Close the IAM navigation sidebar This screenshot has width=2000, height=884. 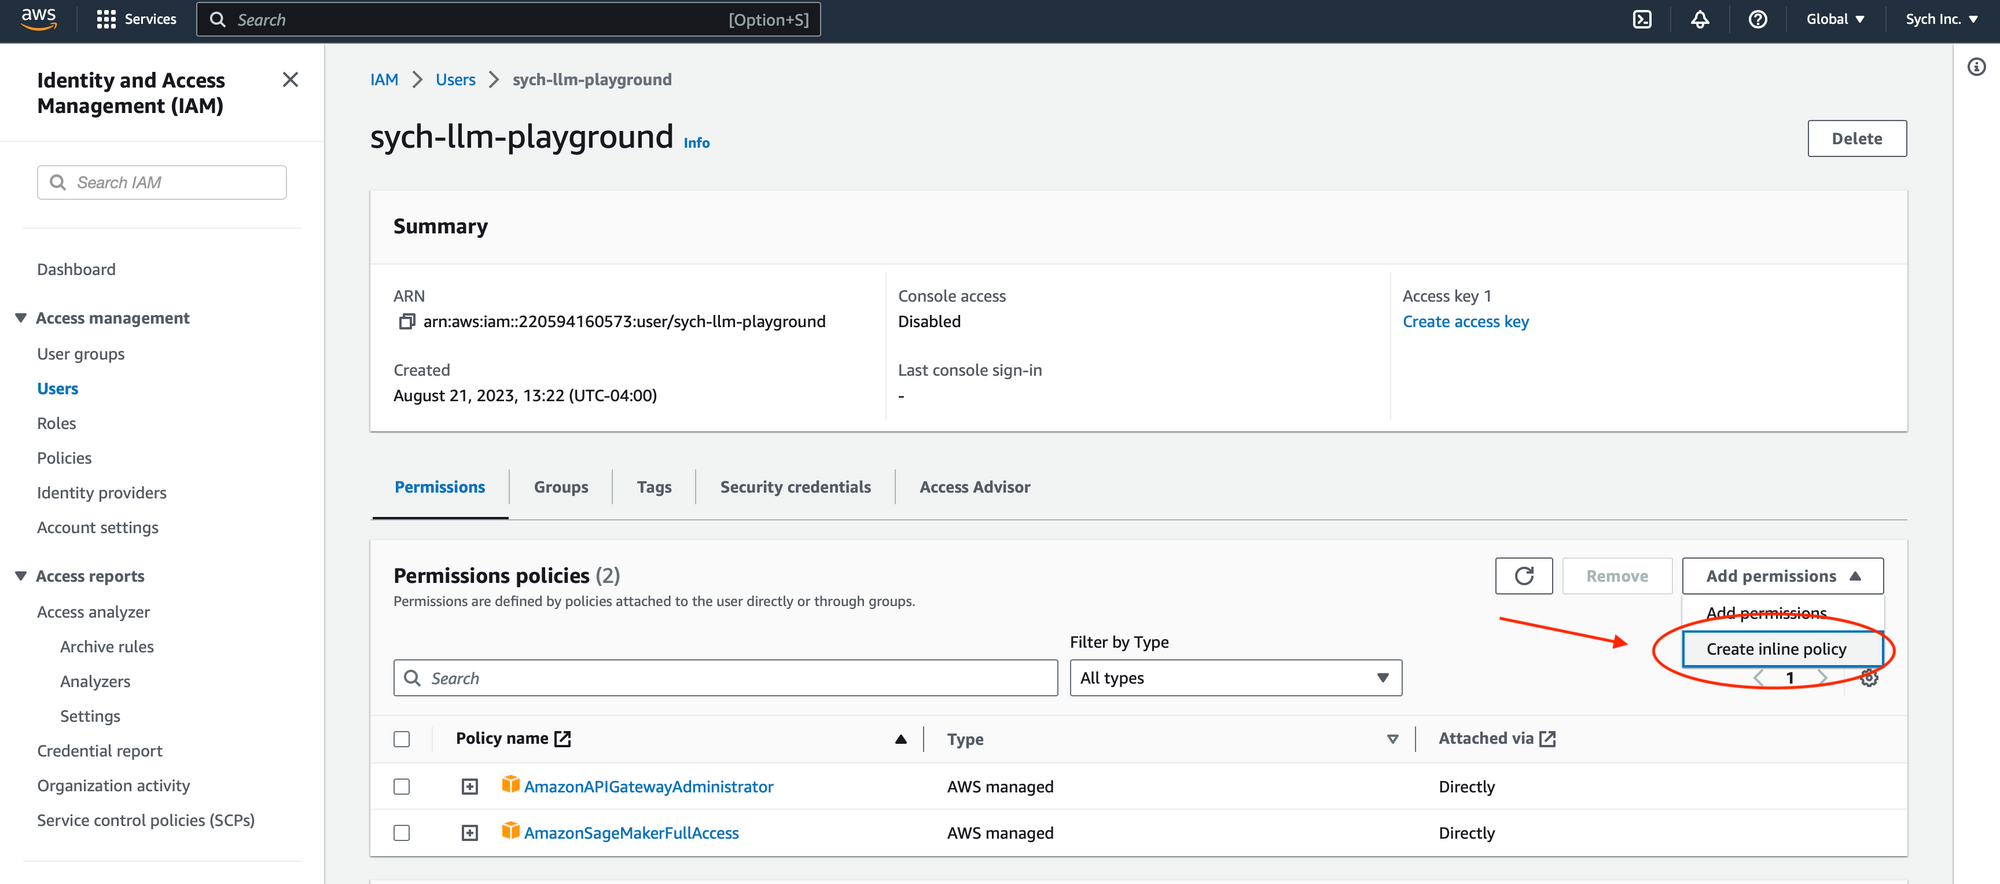pyautogui.click(x=290, y=79)
